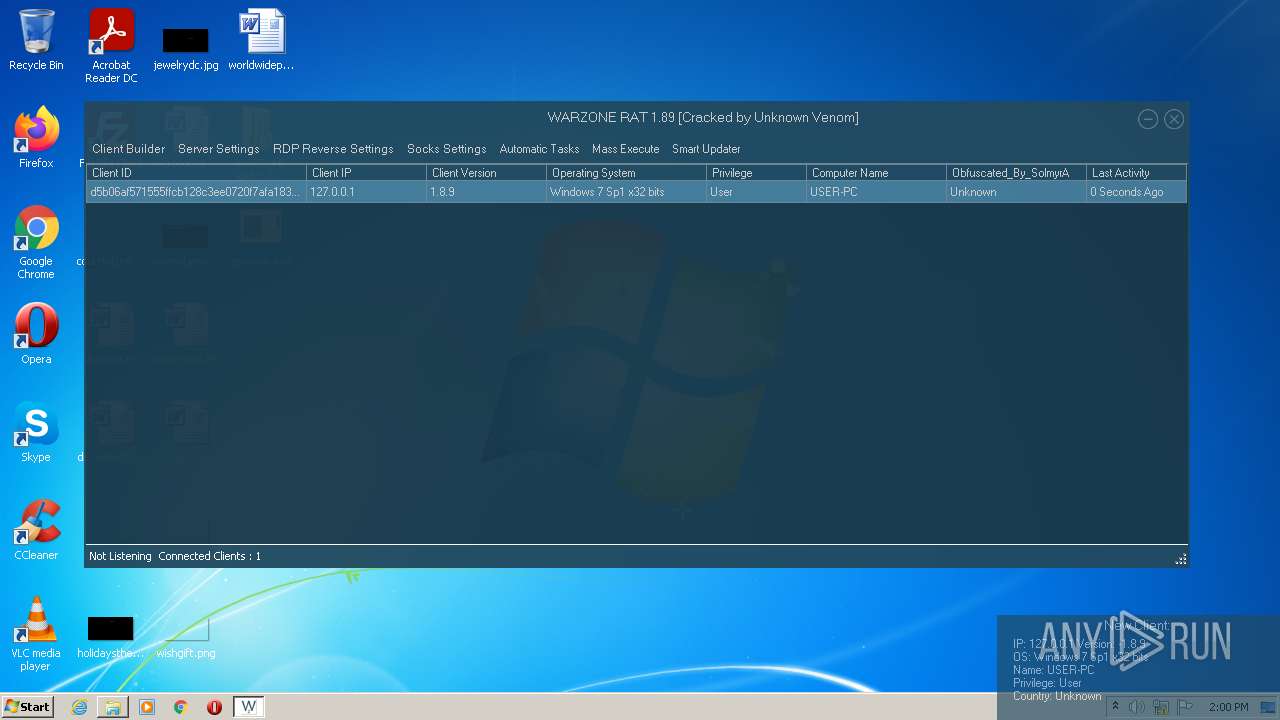Click the window resize grip corner

[1180, 559]
